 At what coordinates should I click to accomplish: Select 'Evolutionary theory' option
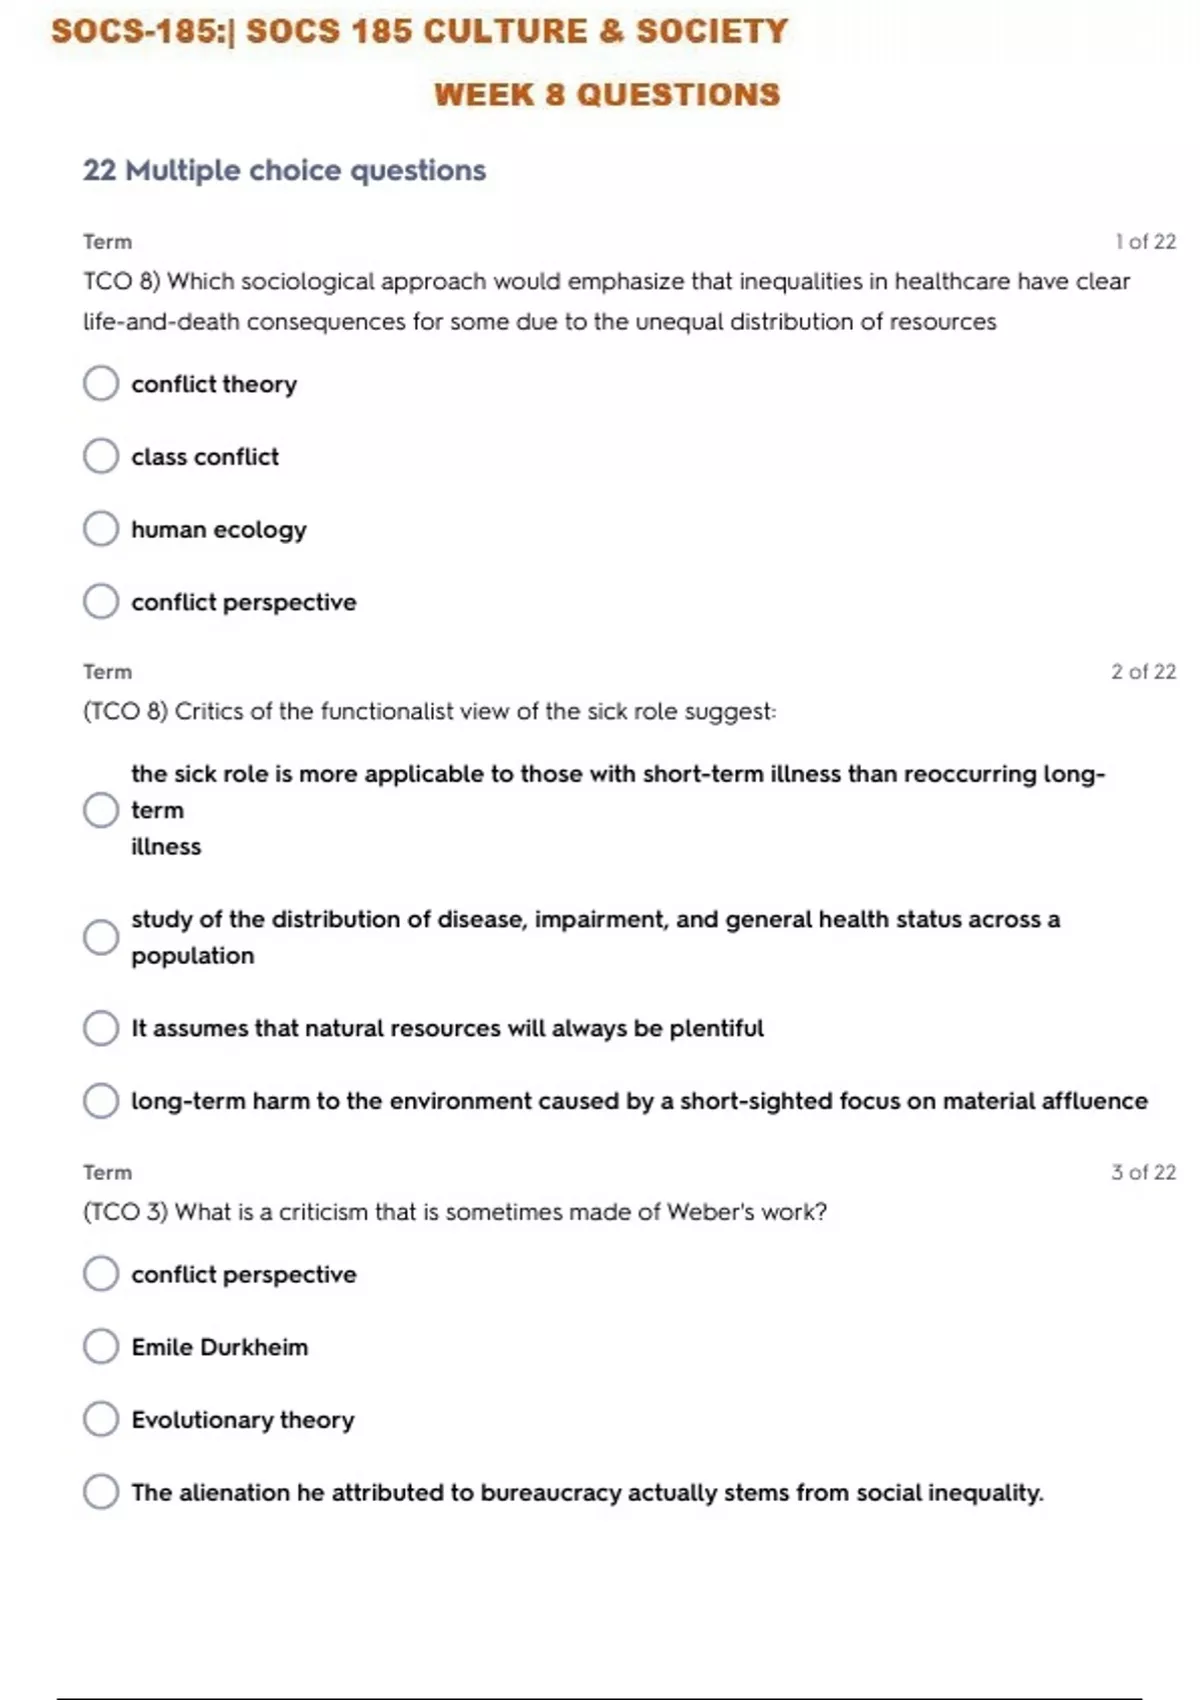tap(101, 1419)
